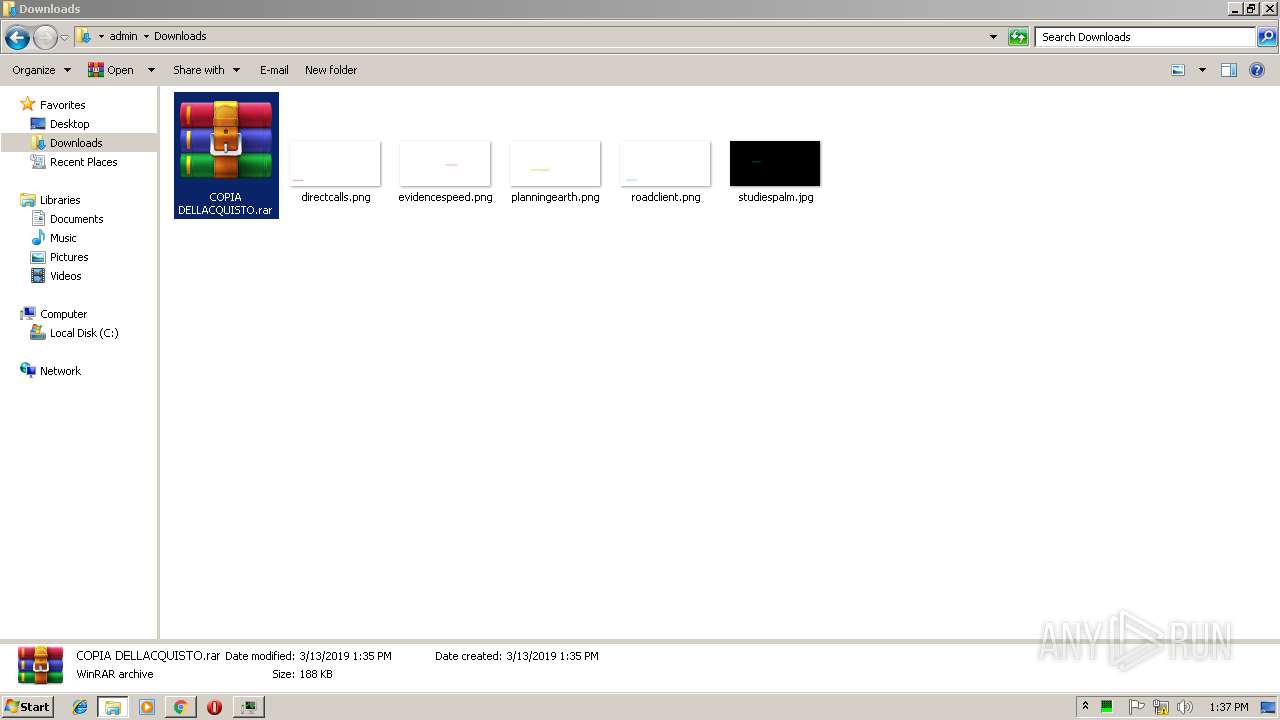Click the refresh button in address bar
The image size is (1280, 720).
pyautogui.click(x=1018, y=37)
